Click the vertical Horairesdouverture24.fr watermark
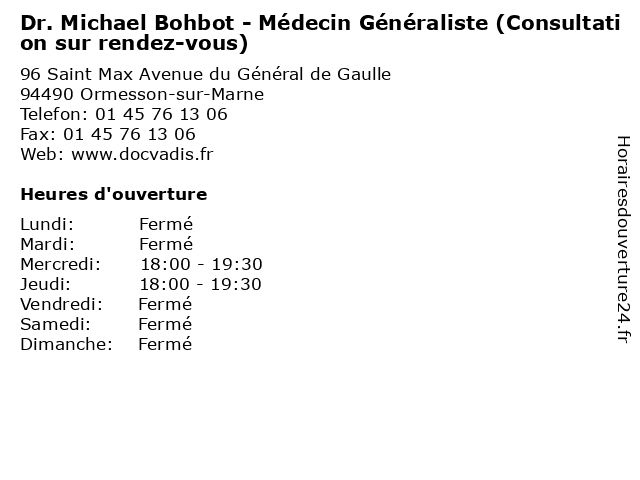This screenshot has width=640, height=480. (623, 239)
